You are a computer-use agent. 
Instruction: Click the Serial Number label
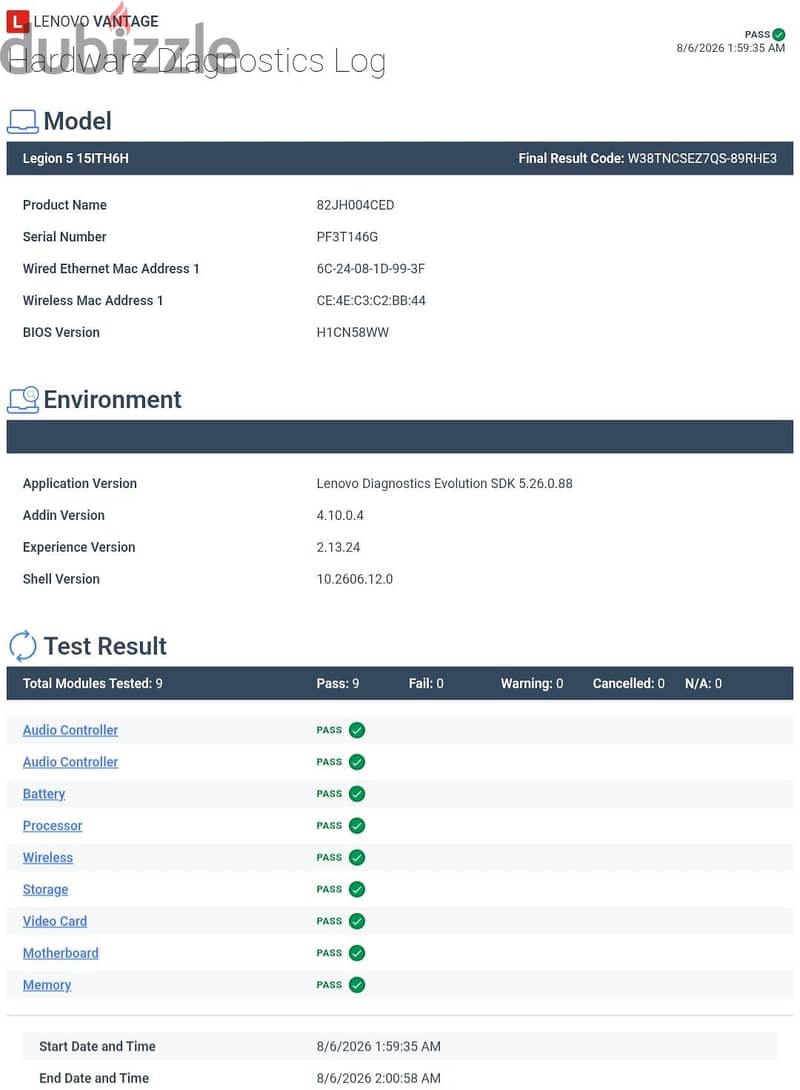coord(64,237)
